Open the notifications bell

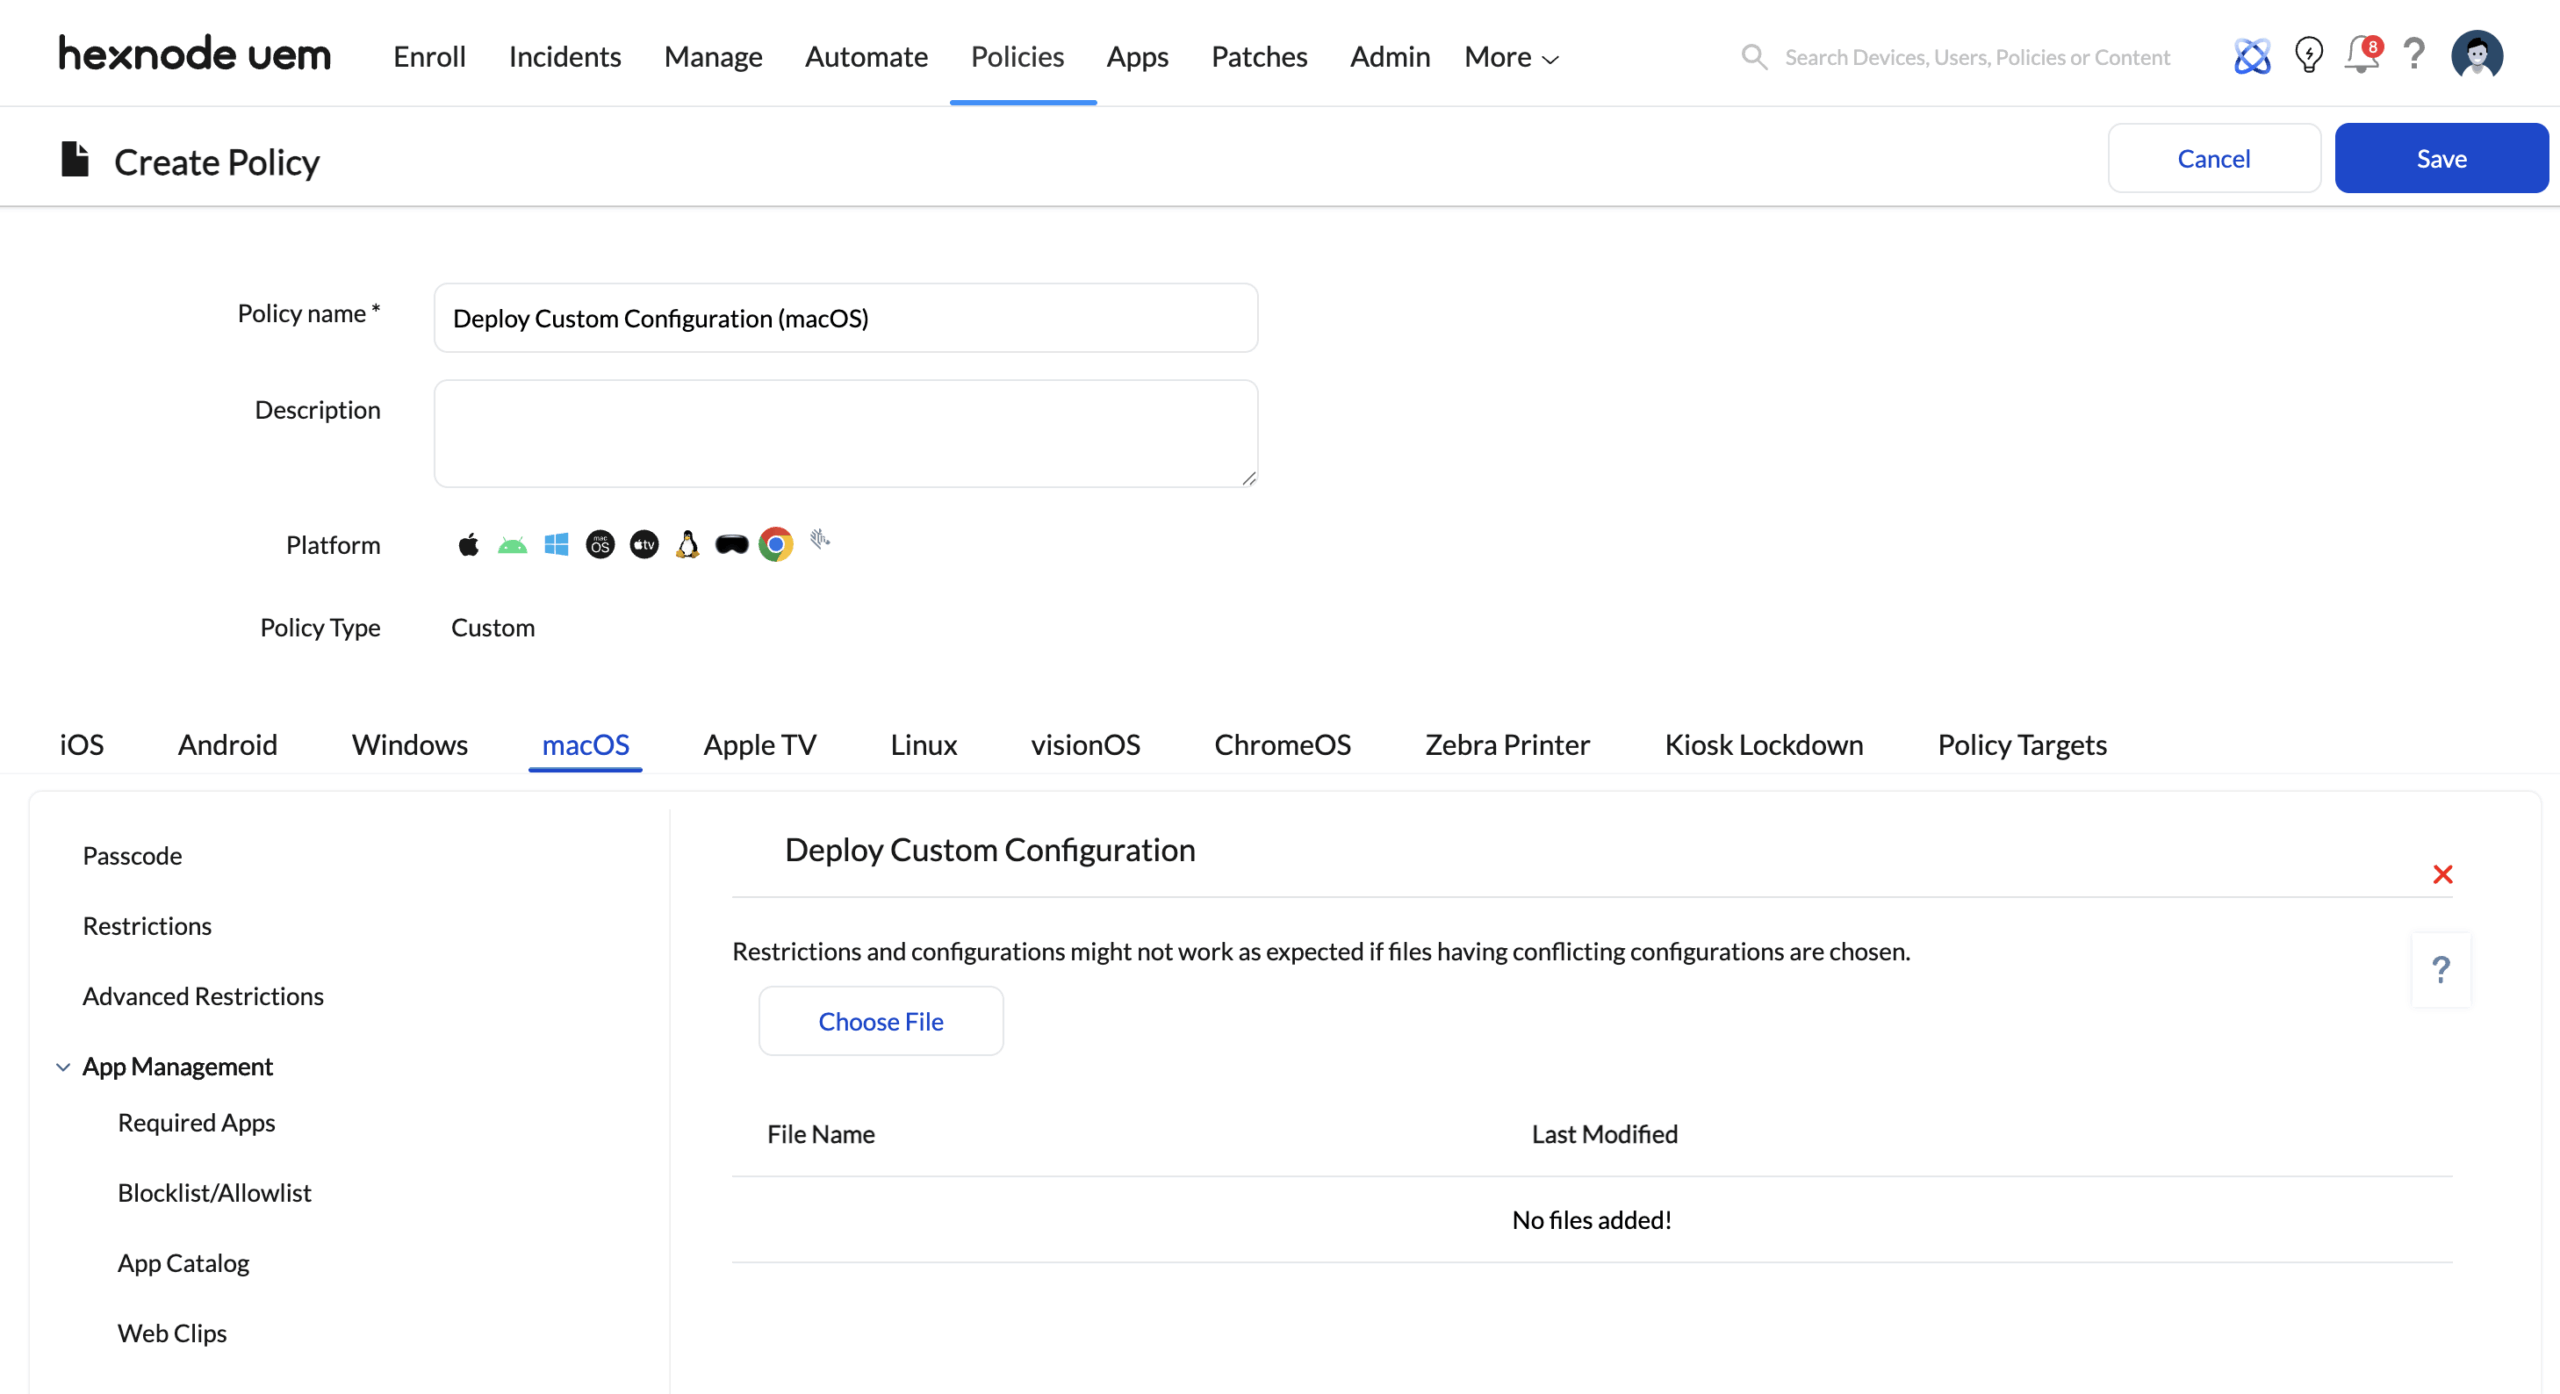point(2361,55)
